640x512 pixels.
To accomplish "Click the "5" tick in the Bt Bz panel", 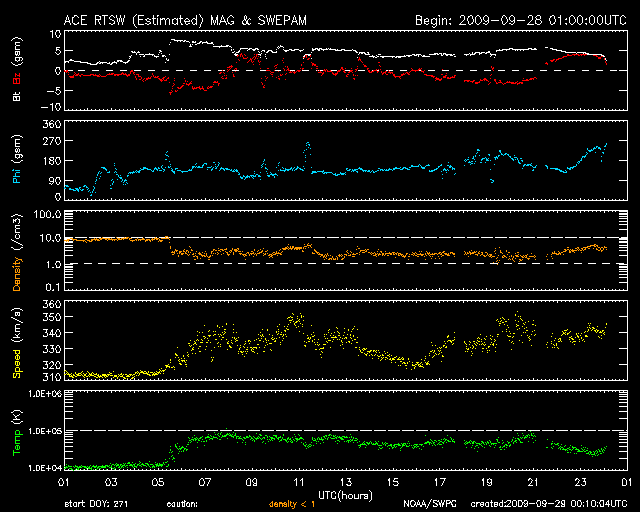I will [58, 51].
